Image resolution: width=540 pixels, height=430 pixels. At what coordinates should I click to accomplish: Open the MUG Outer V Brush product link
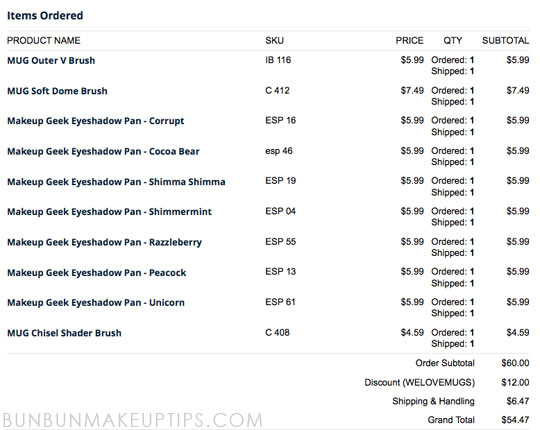(51, 61)
